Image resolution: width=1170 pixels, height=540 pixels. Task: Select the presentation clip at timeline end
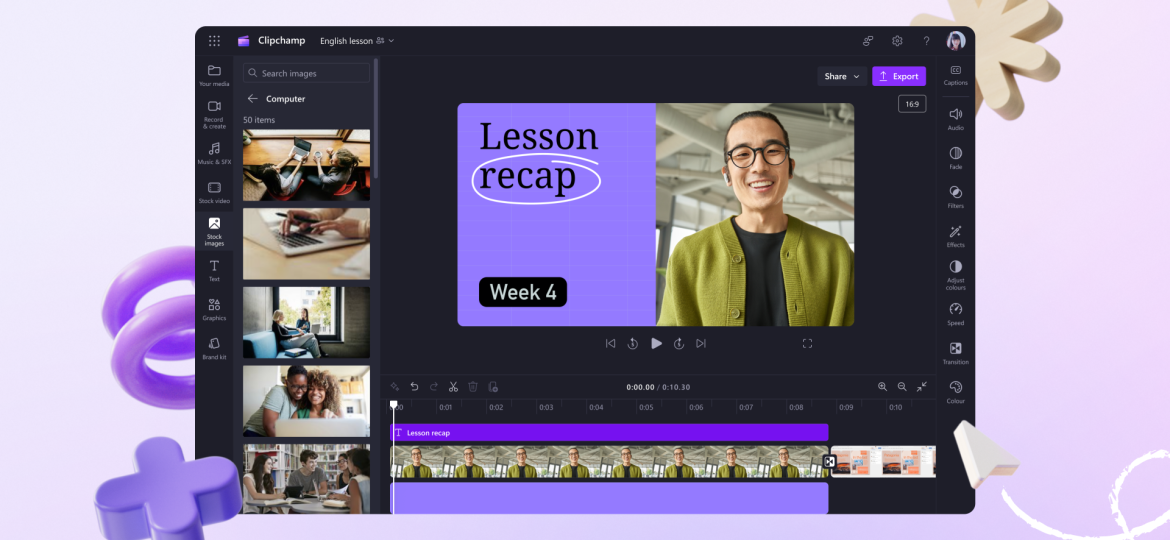(x=883, y=462)
